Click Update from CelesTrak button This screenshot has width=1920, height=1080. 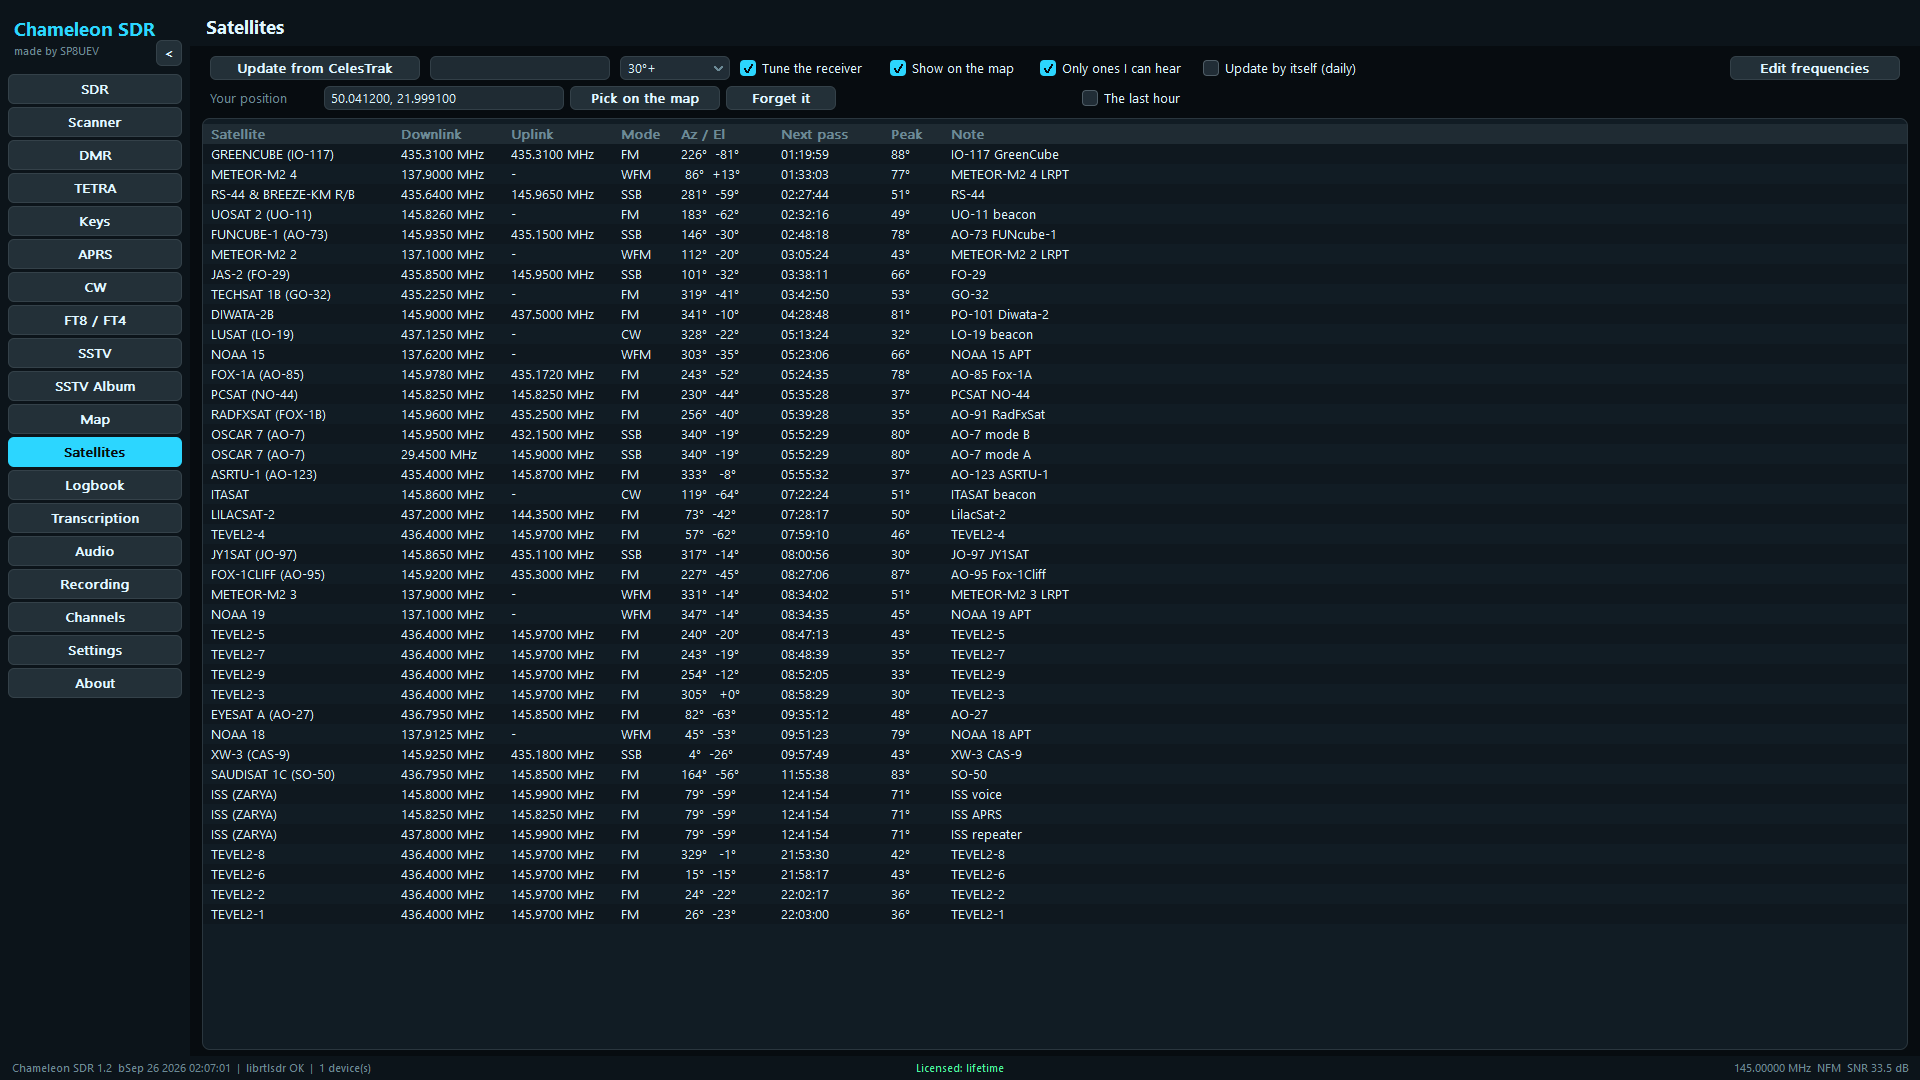[315, 69]
